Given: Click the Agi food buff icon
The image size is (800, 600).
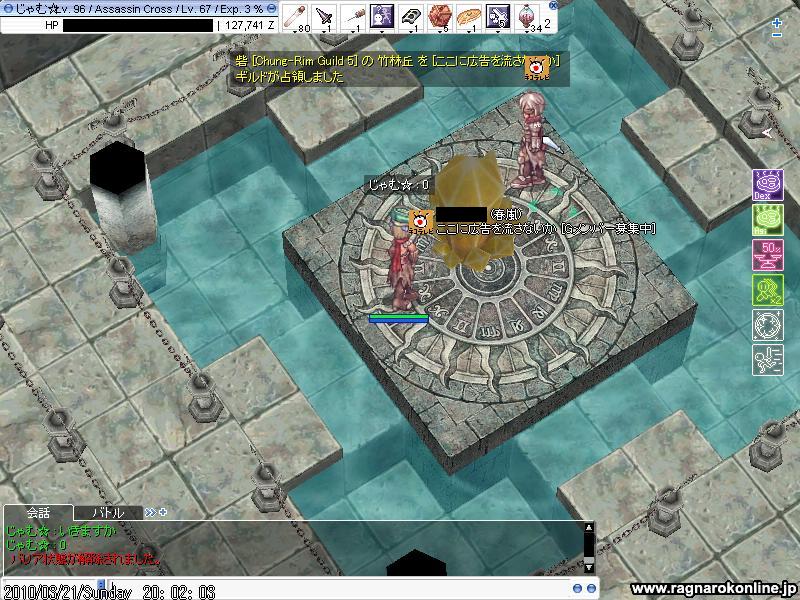Looking at the screenshot, I should (x=768, y=220).
